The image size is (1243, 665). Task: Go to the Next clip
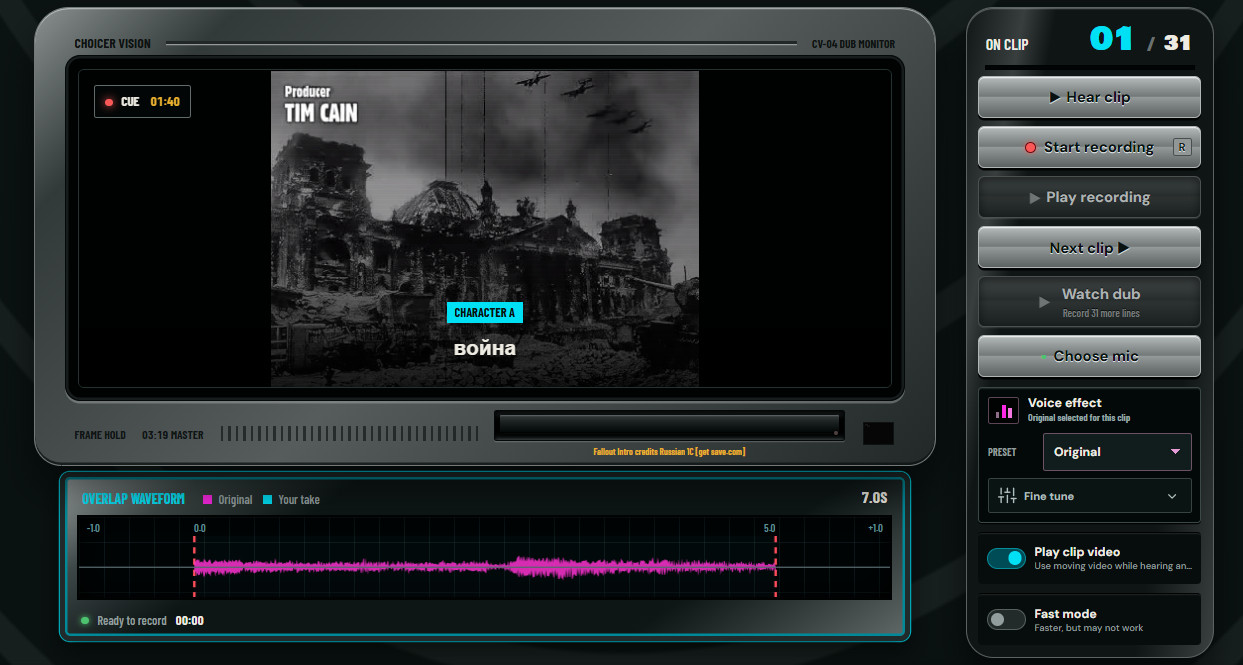[x=1089, y=248]
